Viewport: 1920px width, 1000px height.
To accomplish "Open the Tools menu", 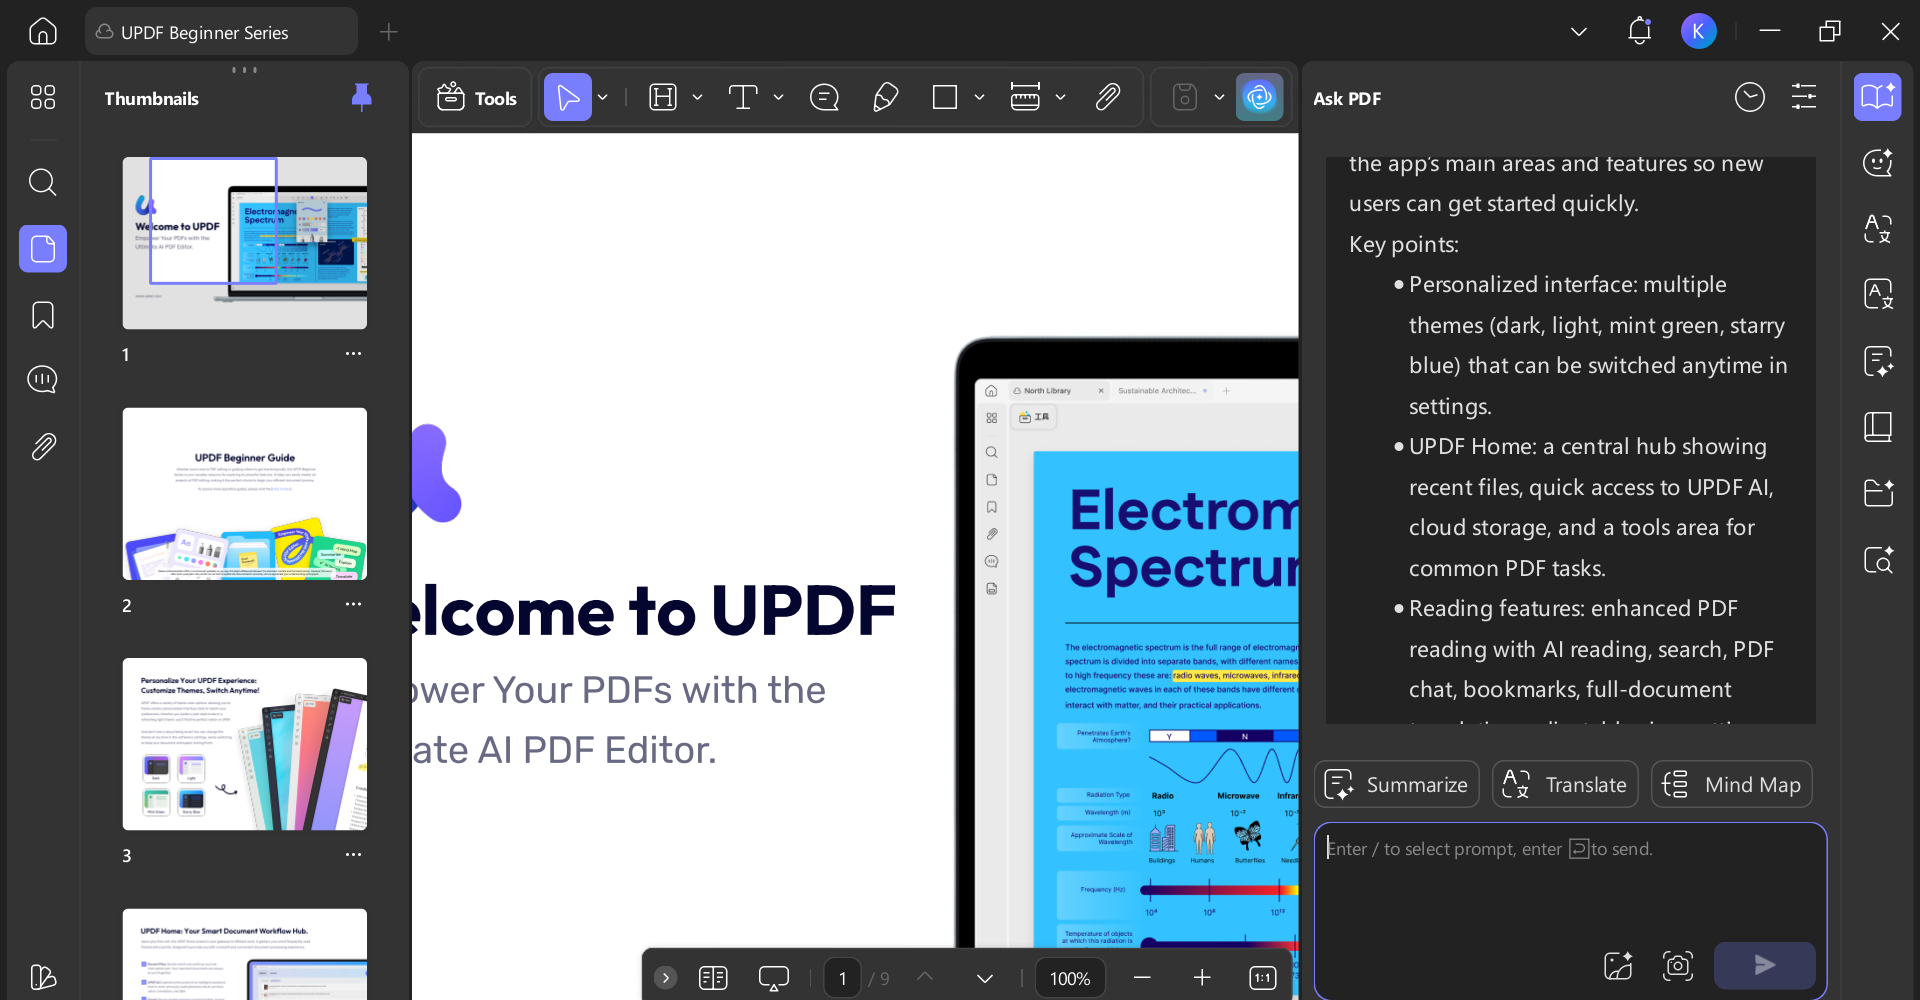I will click(x=475, y=97).
